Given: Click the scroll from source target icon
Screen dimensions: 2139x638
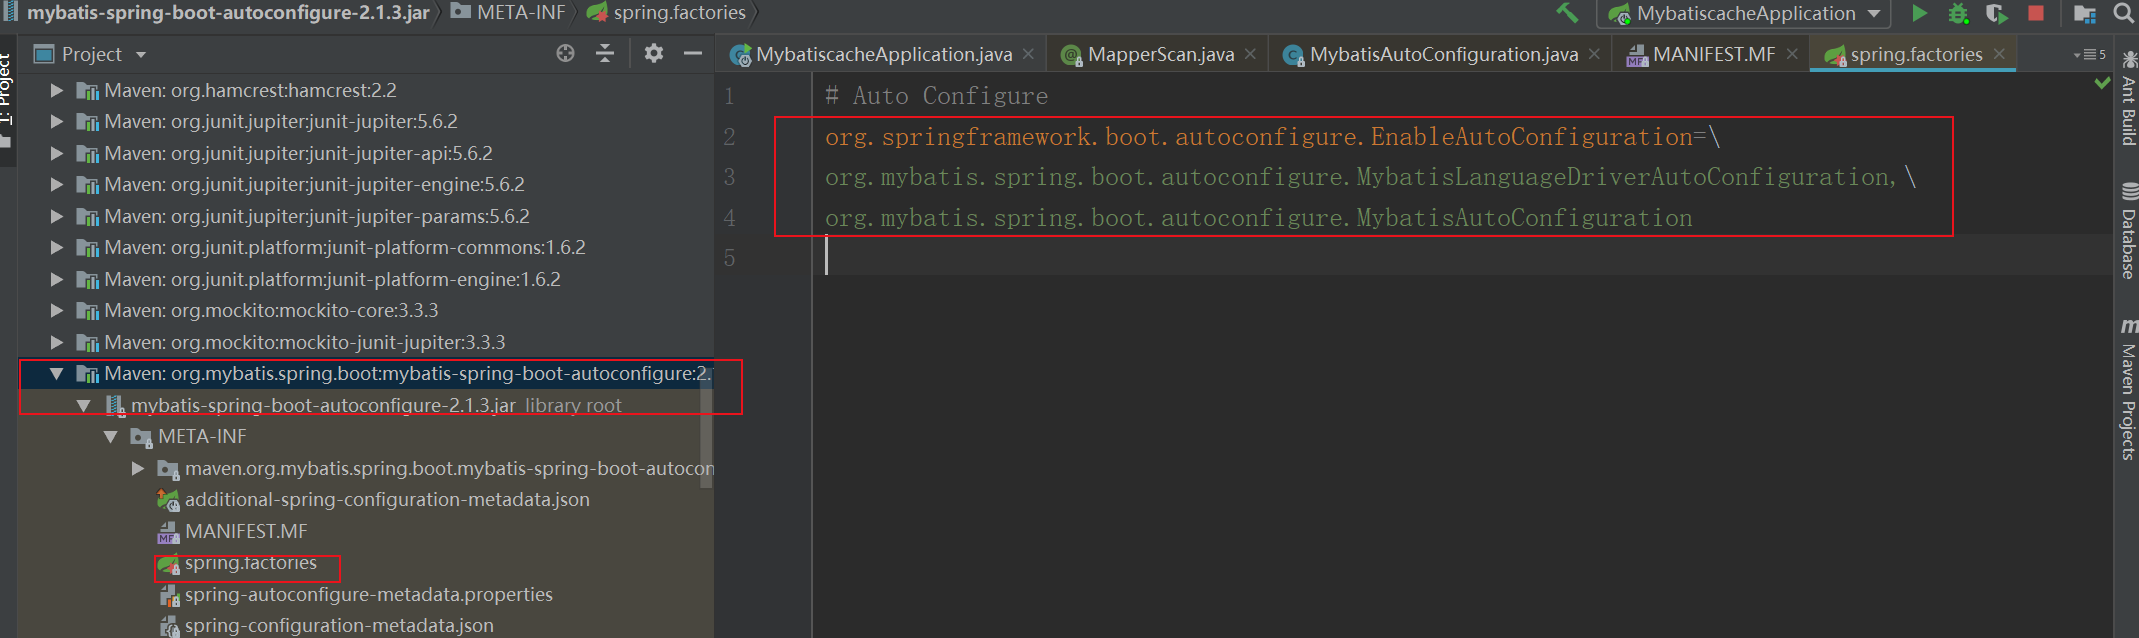Looking at the screenshot, I should pyautogui.click(x=565, y=54).
